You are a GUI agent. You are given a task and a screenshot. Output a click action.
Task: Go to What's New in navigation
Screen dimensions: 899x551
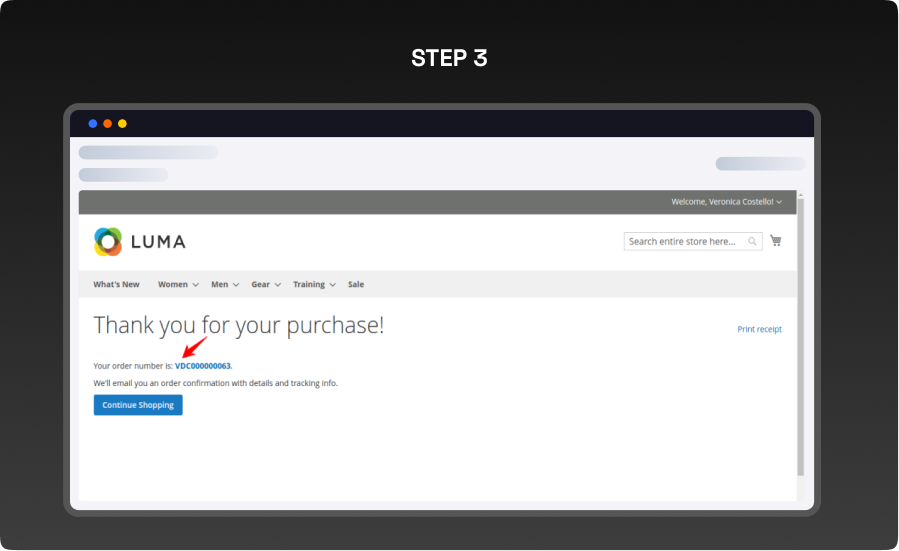point(117,285)
